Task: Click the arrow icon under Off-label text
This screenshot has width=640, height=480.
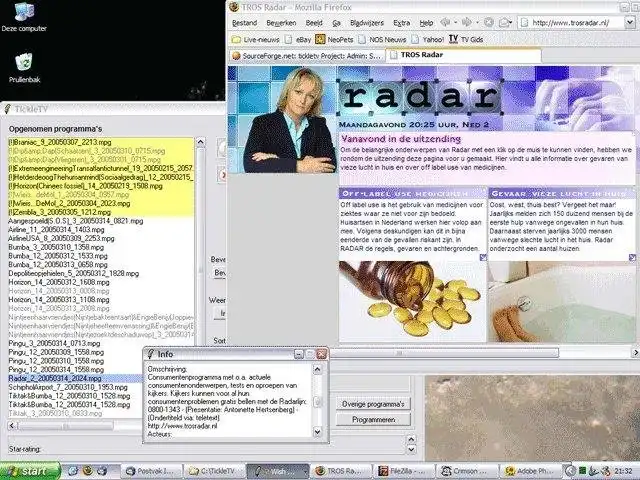Action: click(483, 257)
